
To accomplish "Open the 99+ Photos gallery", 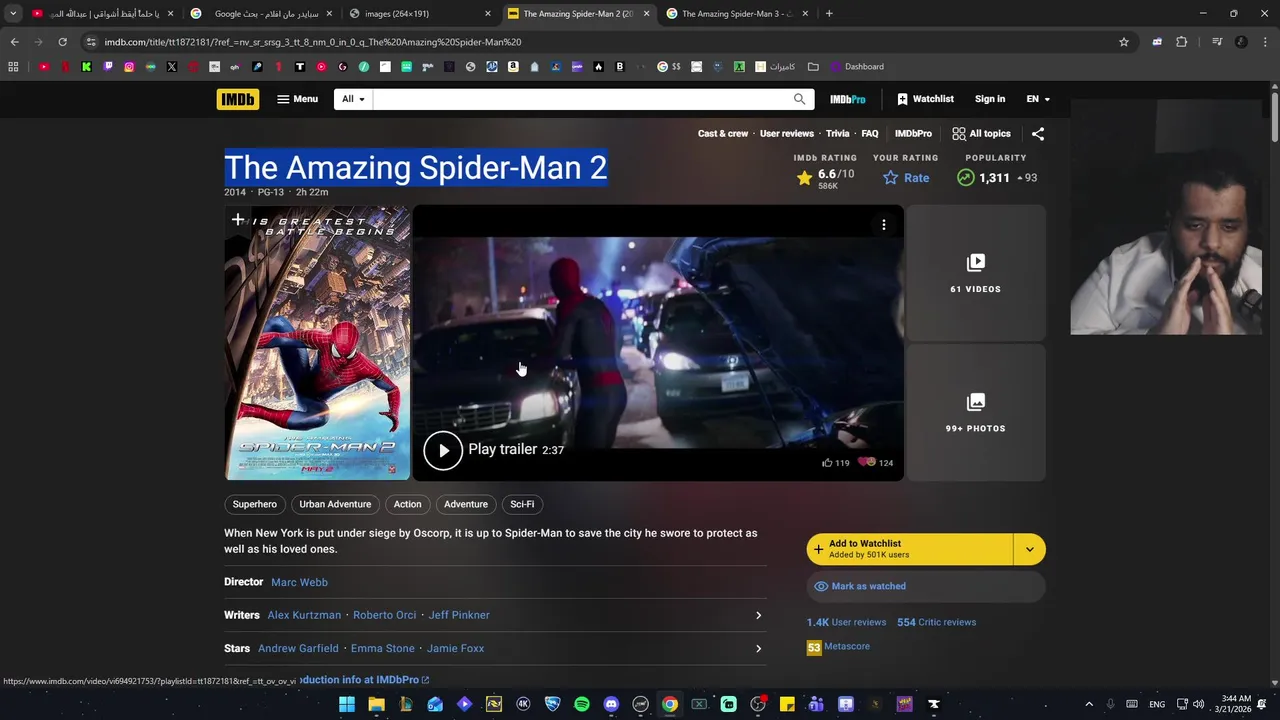I will click(x=975, y=413).
